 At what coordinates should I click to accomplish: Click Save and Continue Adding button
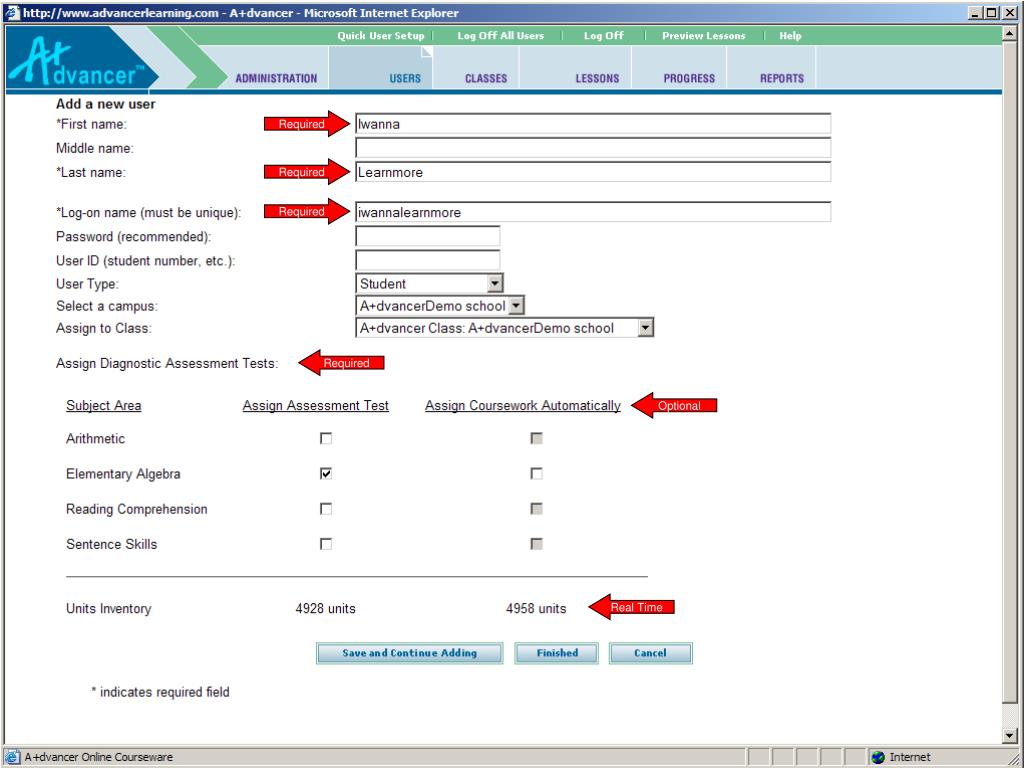(x=409, y=653)
